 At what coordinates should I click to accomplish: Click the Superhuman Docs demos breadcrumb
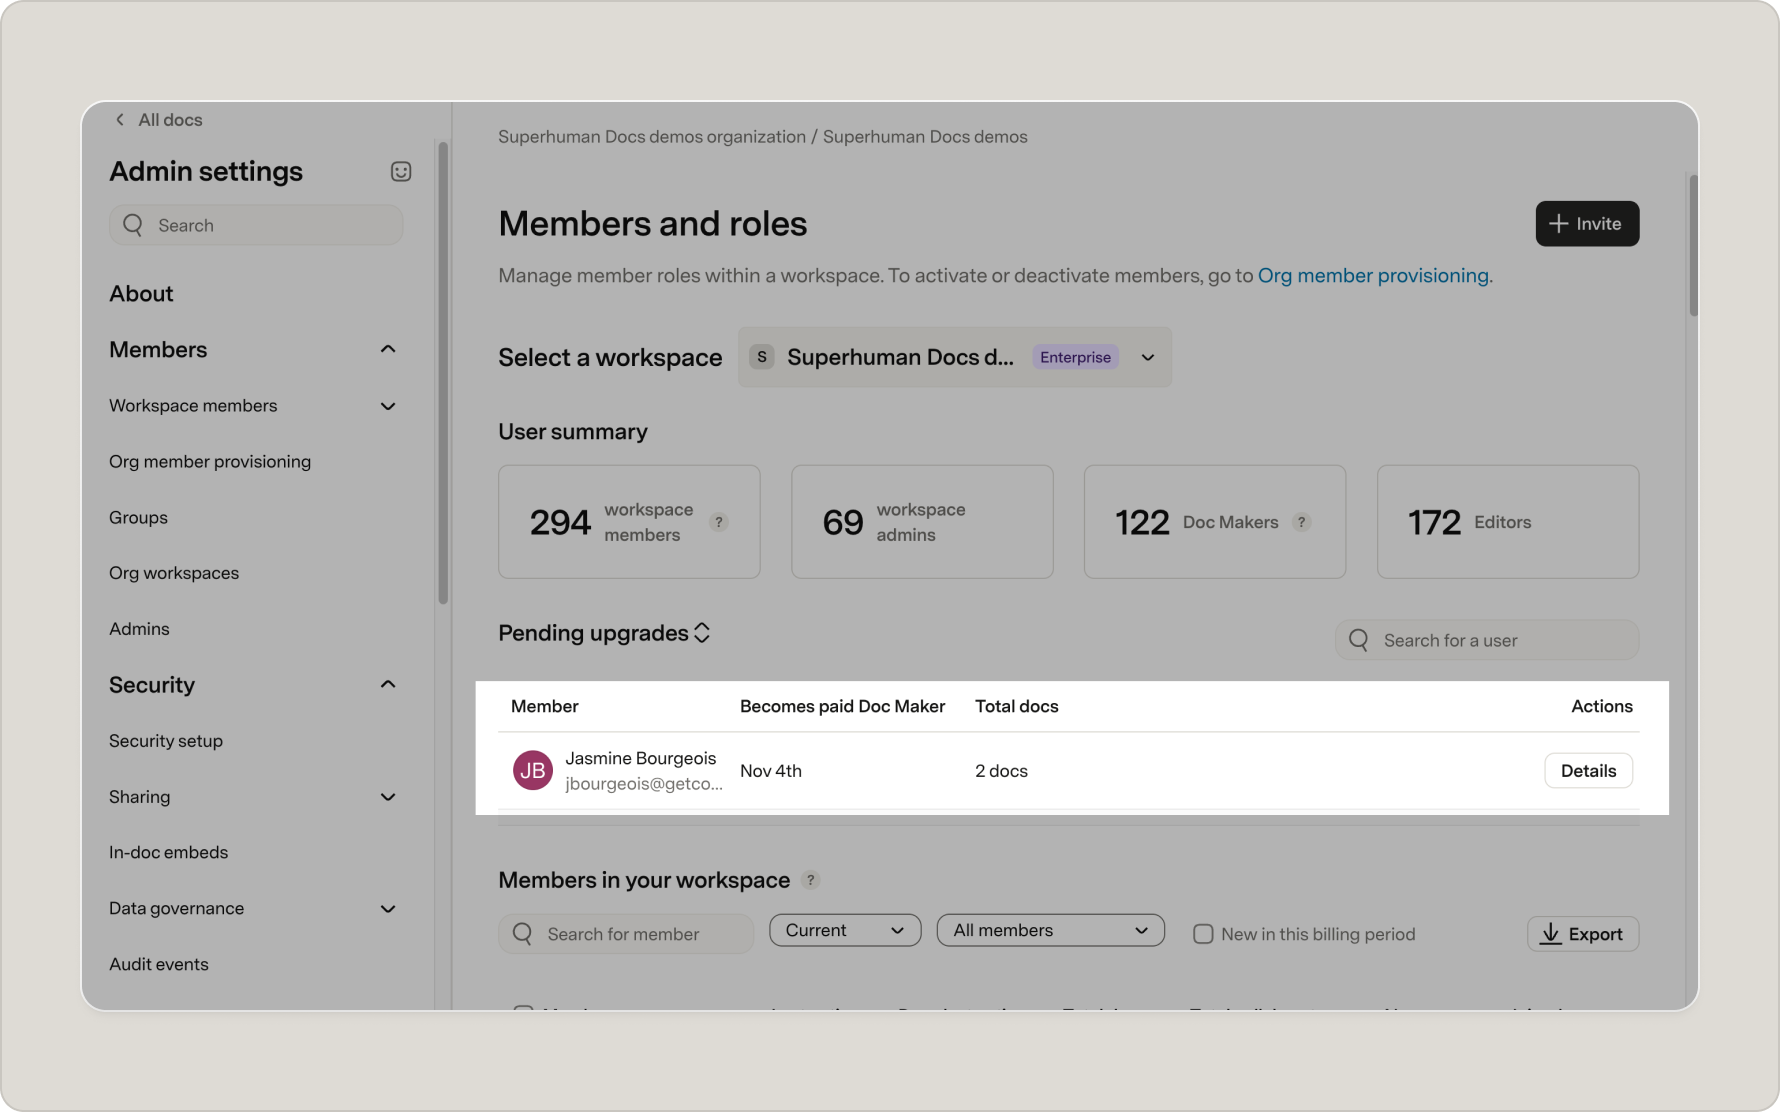925,137
